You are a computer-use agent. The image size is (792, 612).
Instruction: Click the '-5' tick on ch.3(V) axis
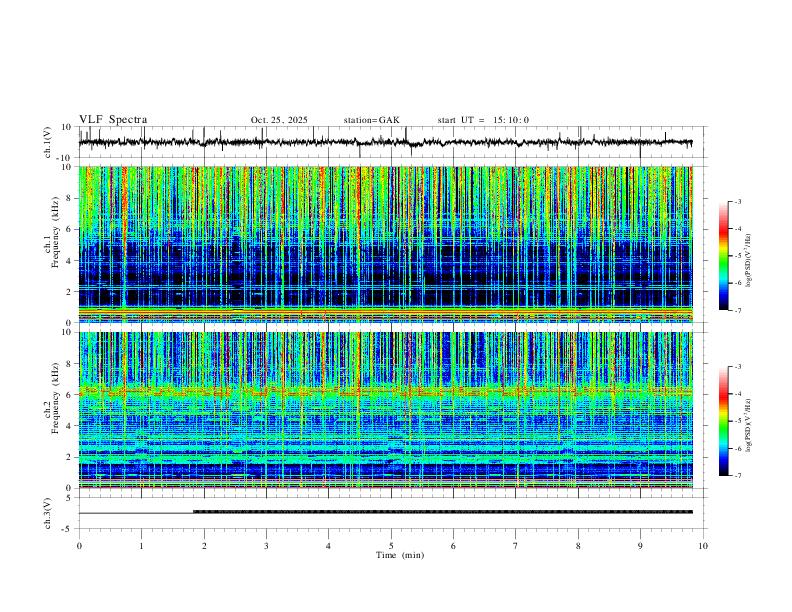68,529
